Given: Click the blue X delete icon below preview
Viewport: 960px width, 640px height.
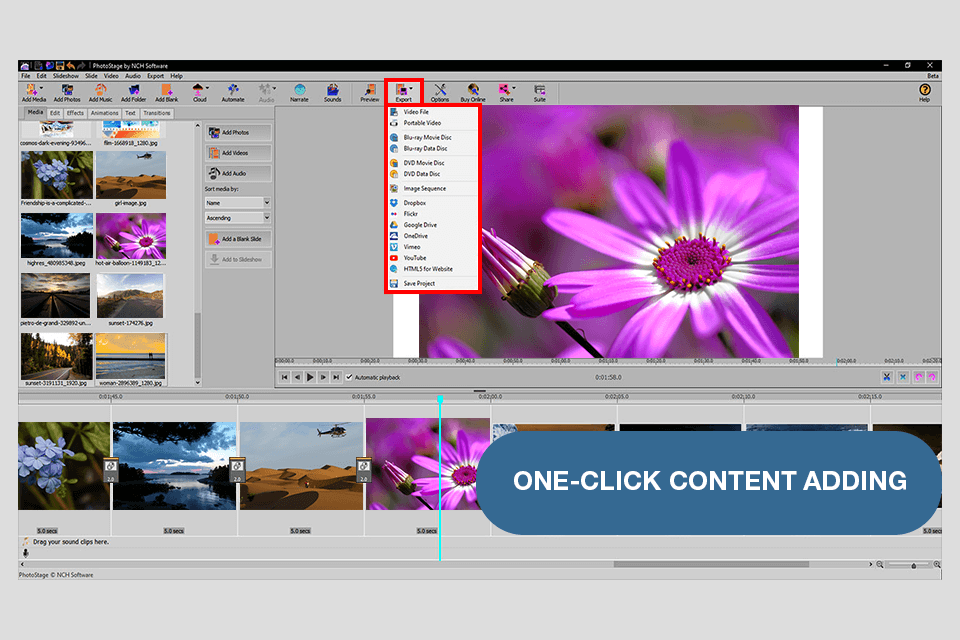Looking at the screenshot, I should click(x=902, y=377).
